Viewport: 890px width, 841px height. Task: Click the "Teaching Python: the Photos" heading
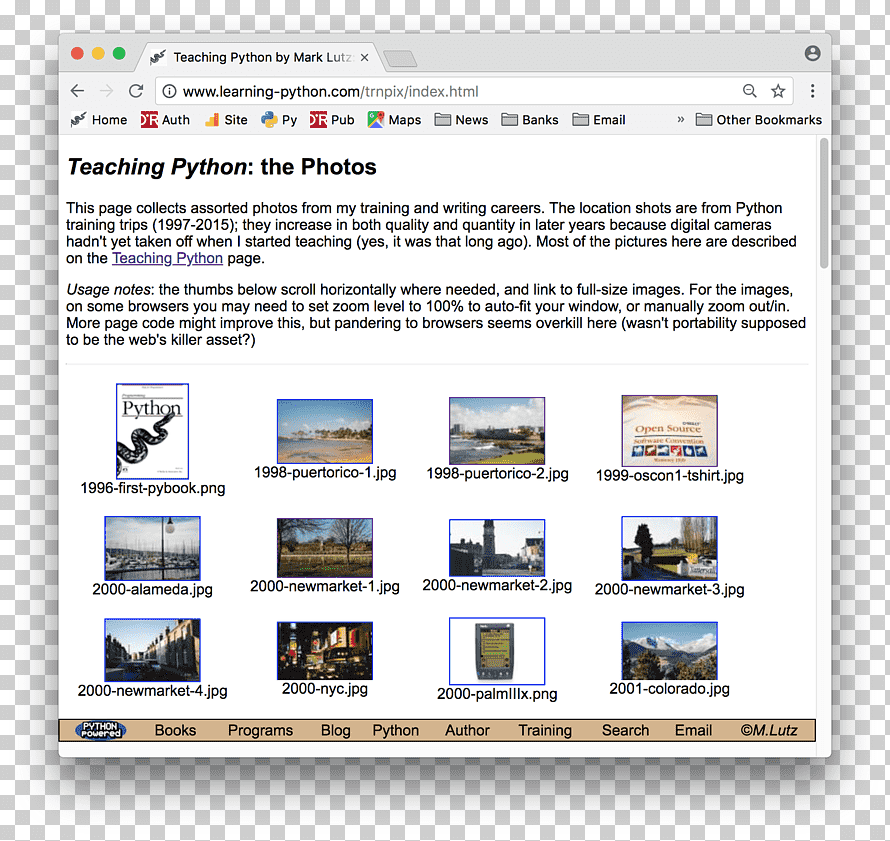tap(222, 167)
